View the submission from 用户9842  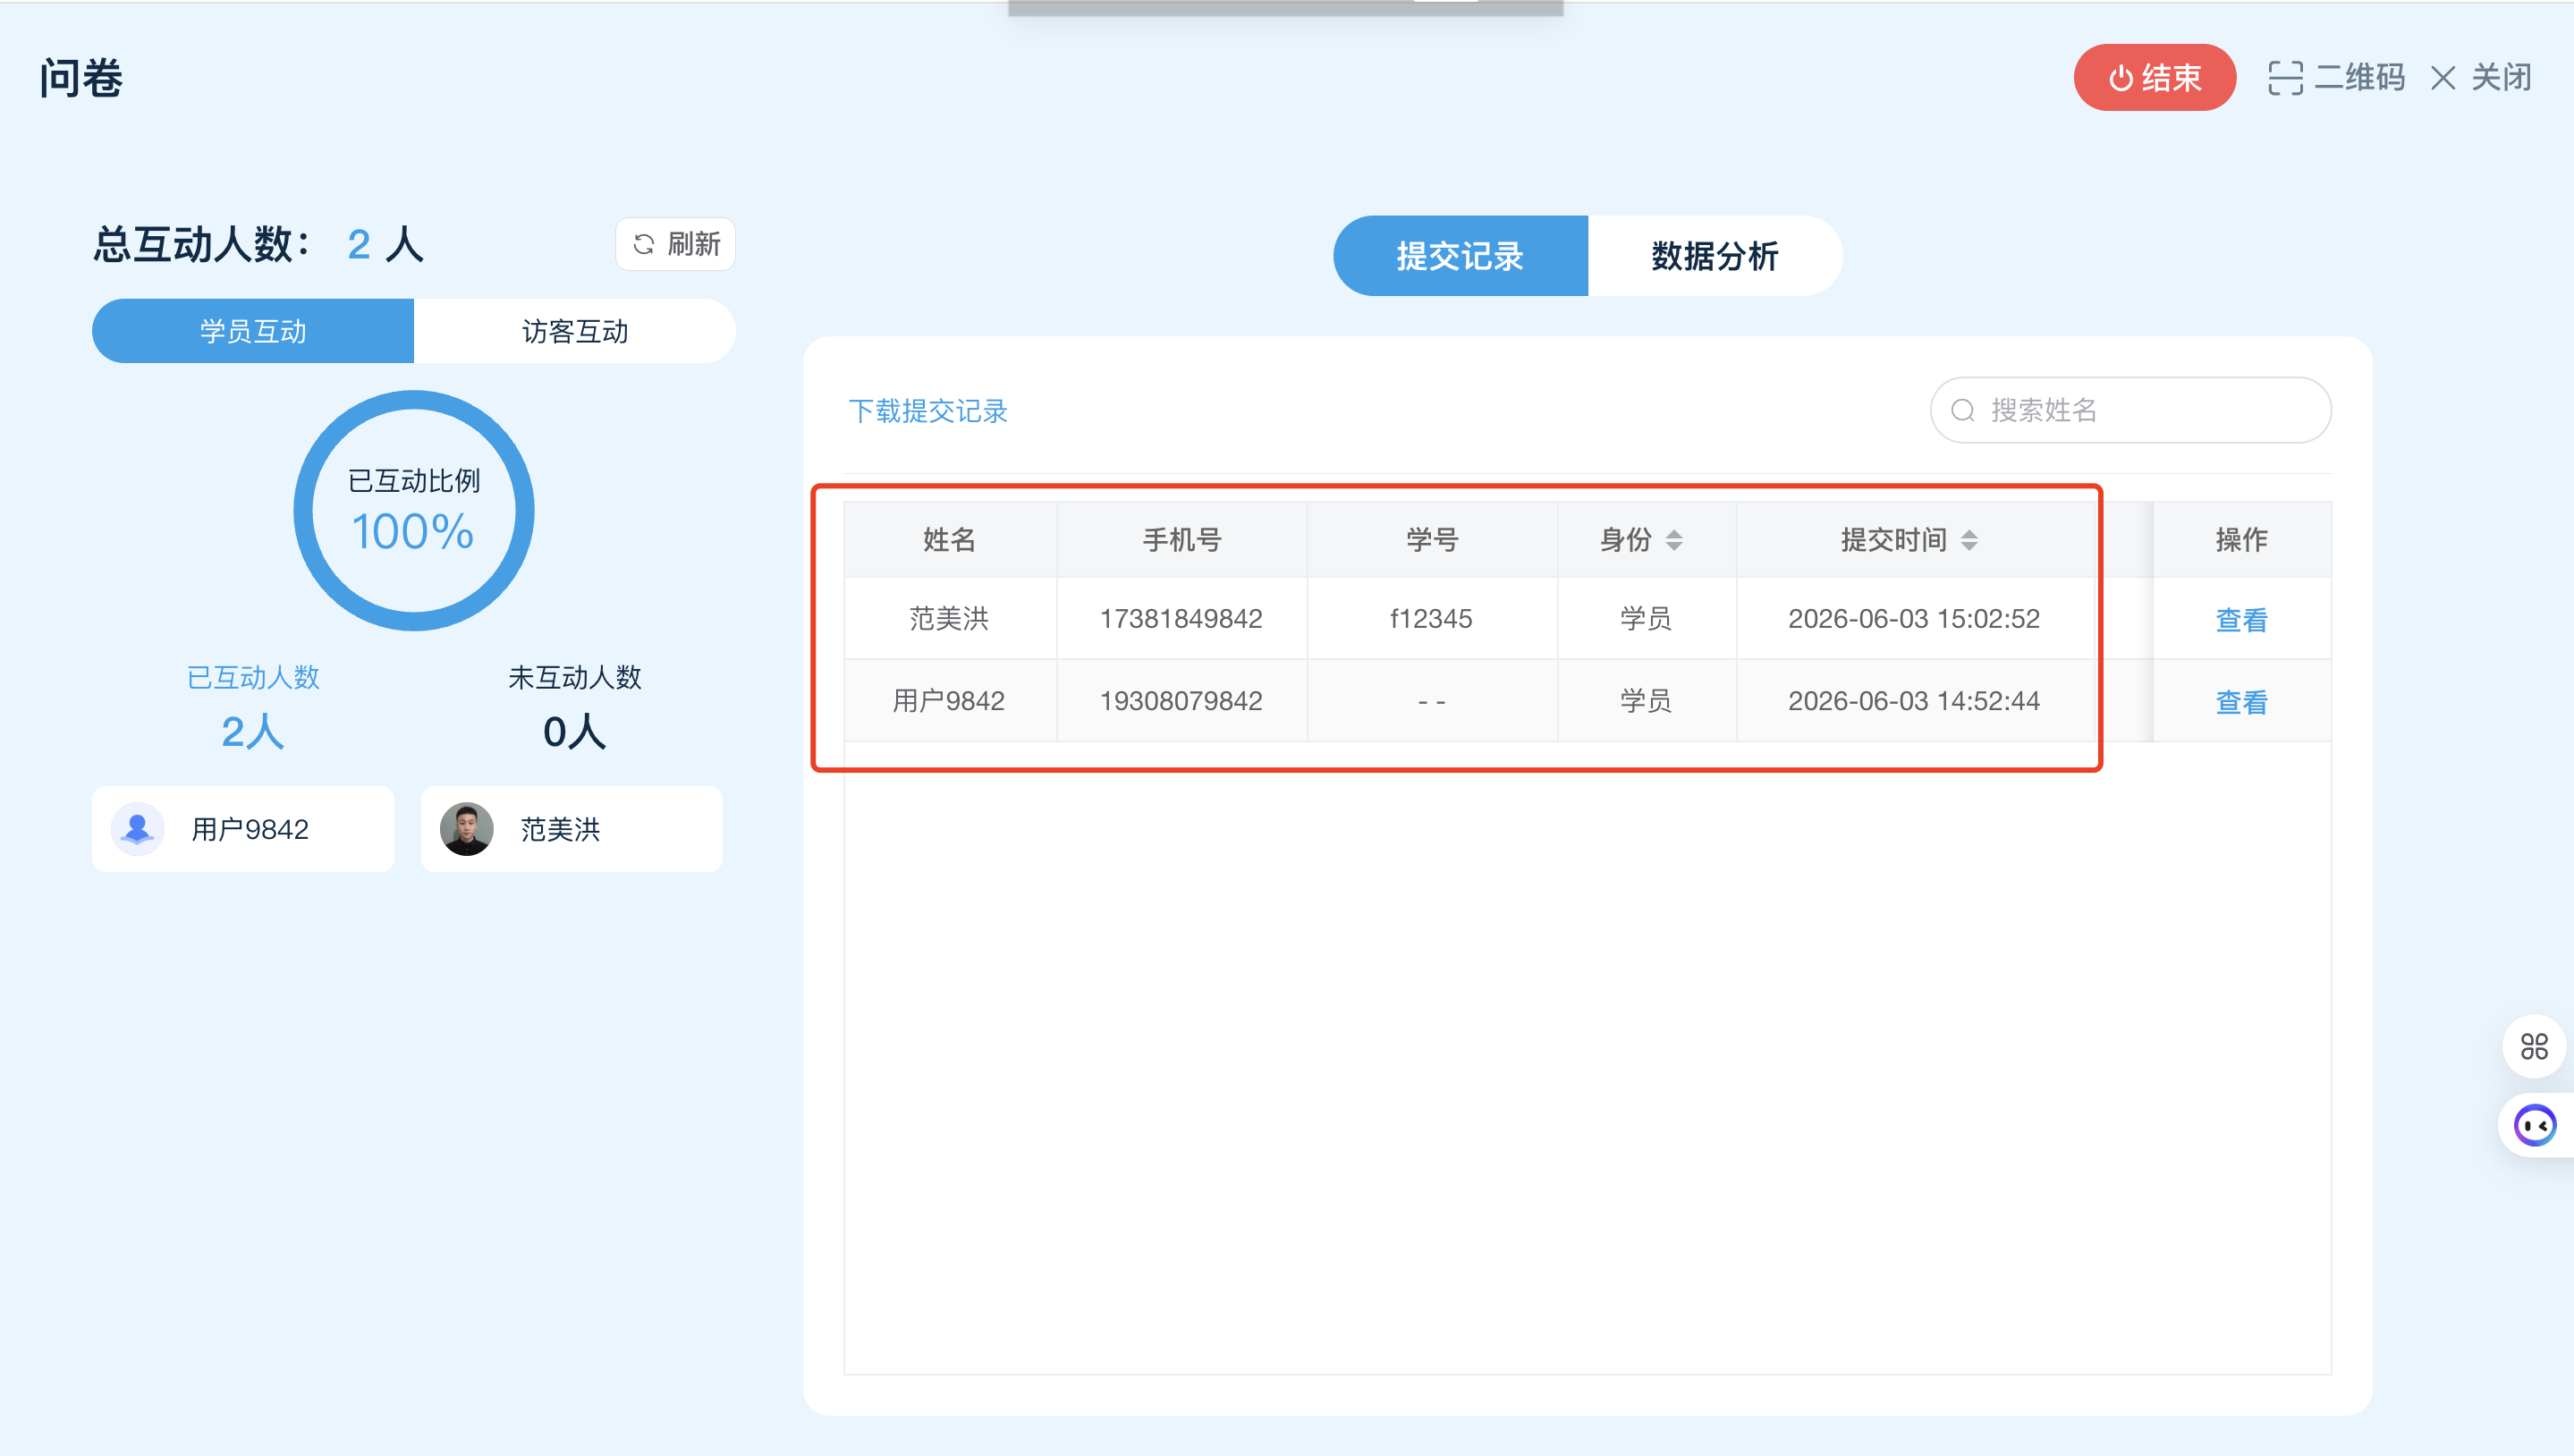(2241, 702)
